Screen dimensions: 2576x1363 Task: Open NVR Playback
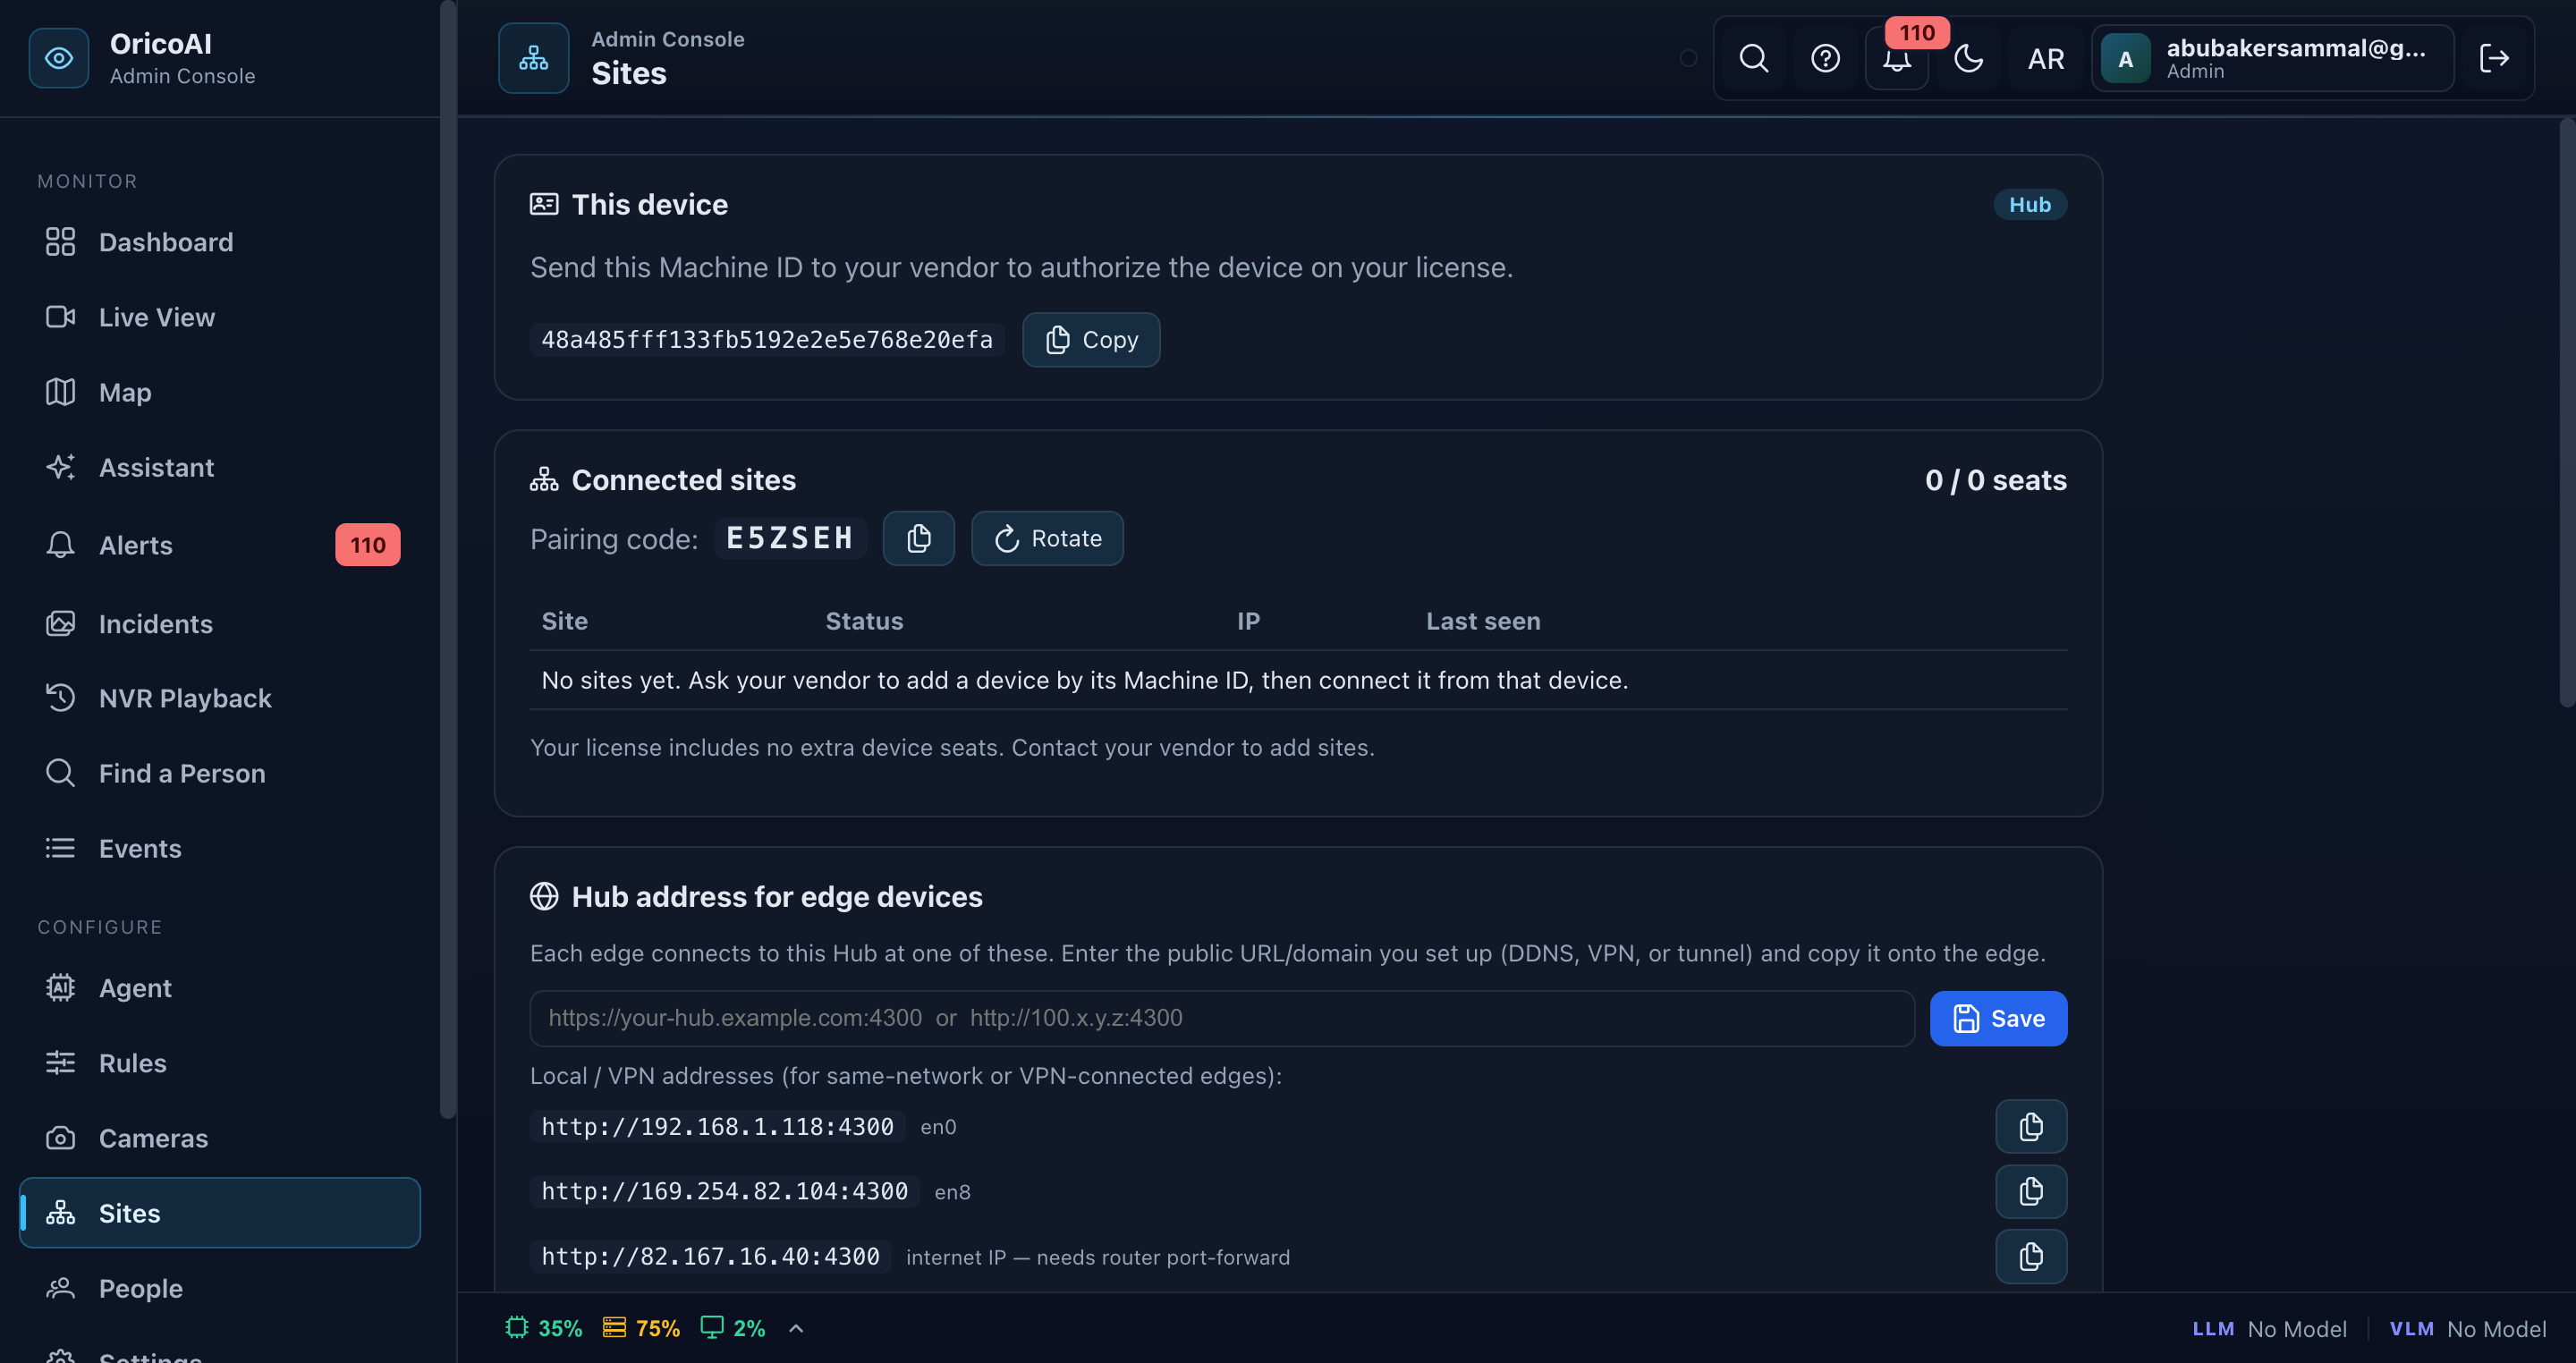tap(220, 698)
